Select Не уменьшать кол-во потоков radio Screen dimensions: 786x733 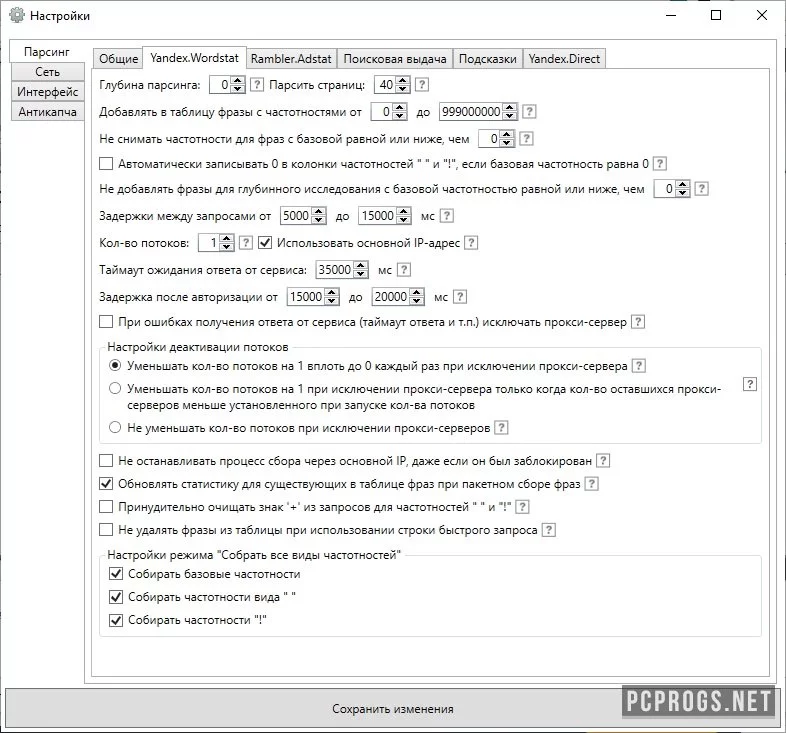[115, 427]
